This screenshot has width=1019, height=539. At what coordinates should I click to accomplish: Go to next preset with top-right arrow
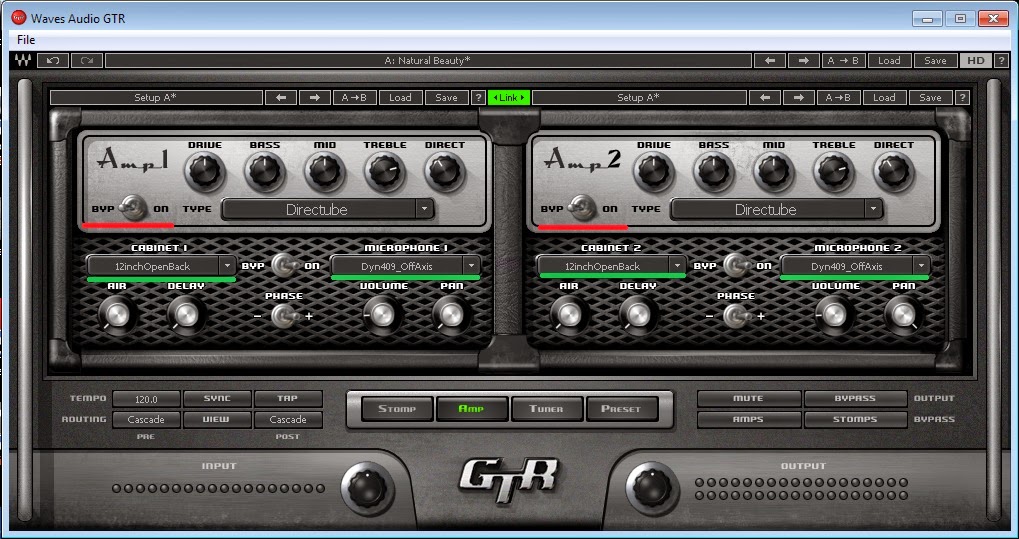point(803,60)
